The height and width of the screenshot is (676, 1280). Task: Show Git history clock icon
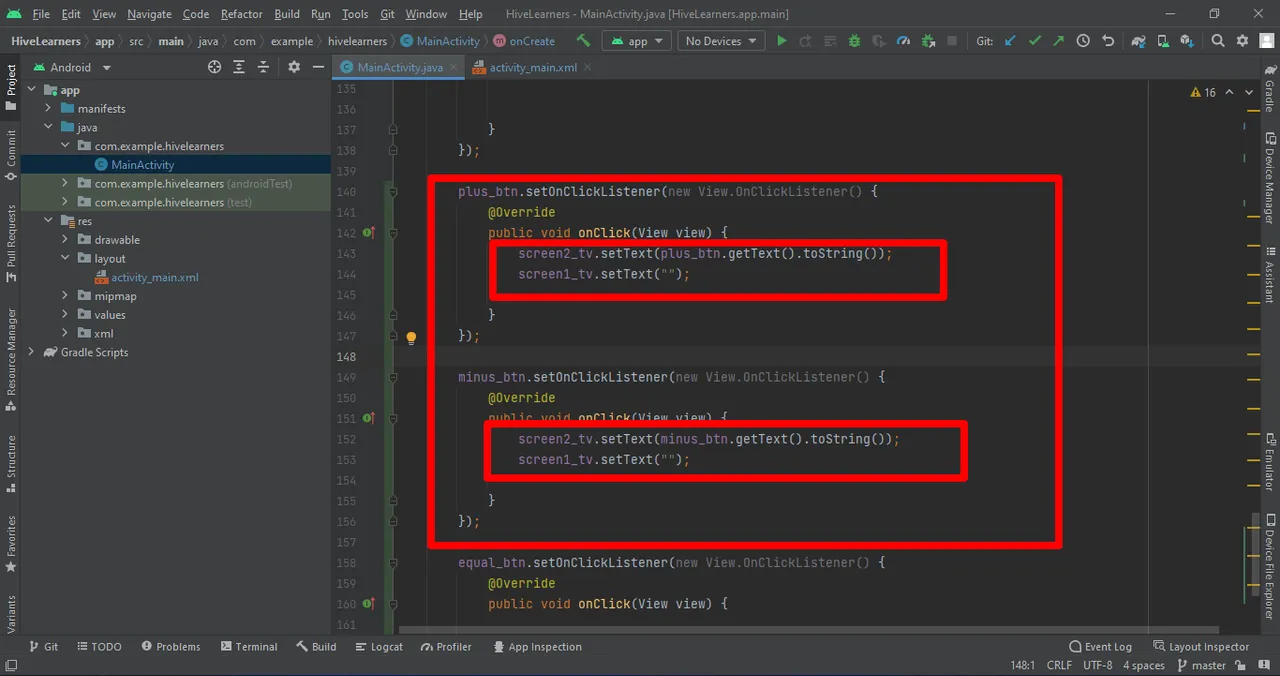1083,41
